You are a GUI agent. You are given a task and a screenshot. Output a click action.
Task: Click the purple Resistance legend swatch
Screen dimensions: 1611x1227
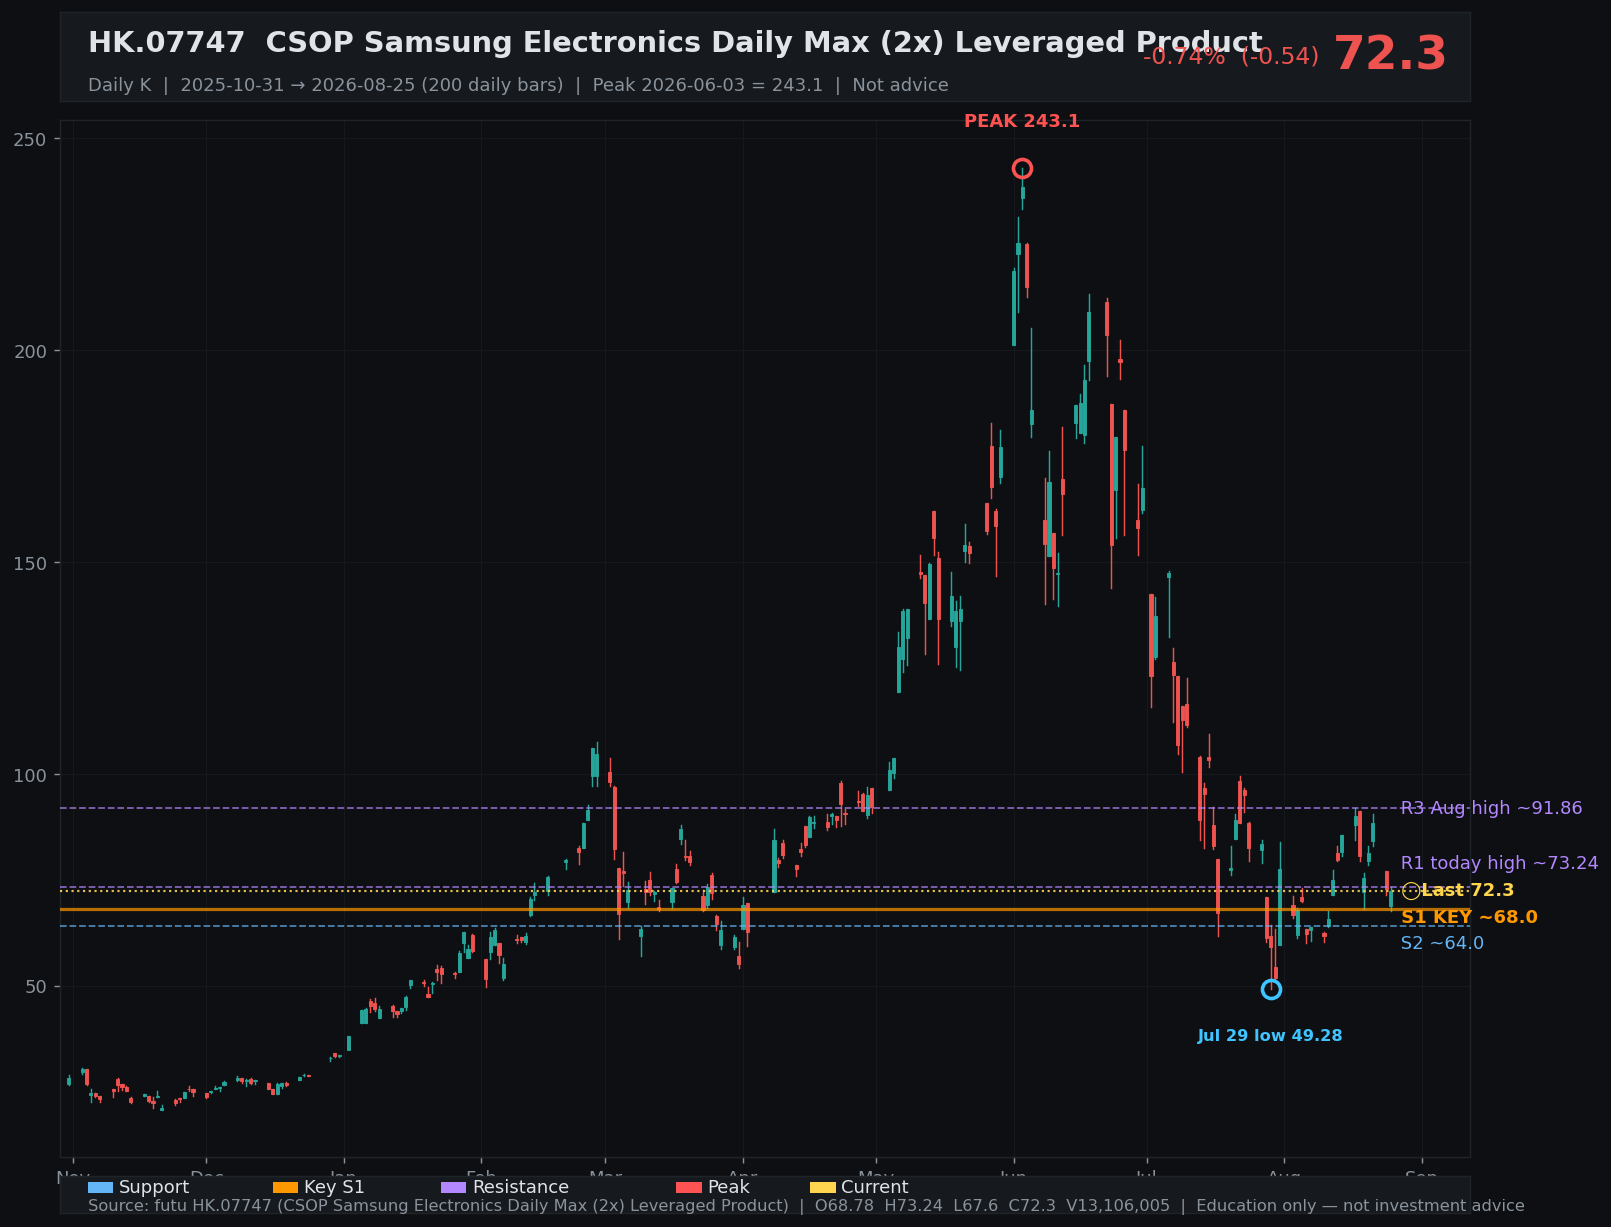coord(453,1187)
